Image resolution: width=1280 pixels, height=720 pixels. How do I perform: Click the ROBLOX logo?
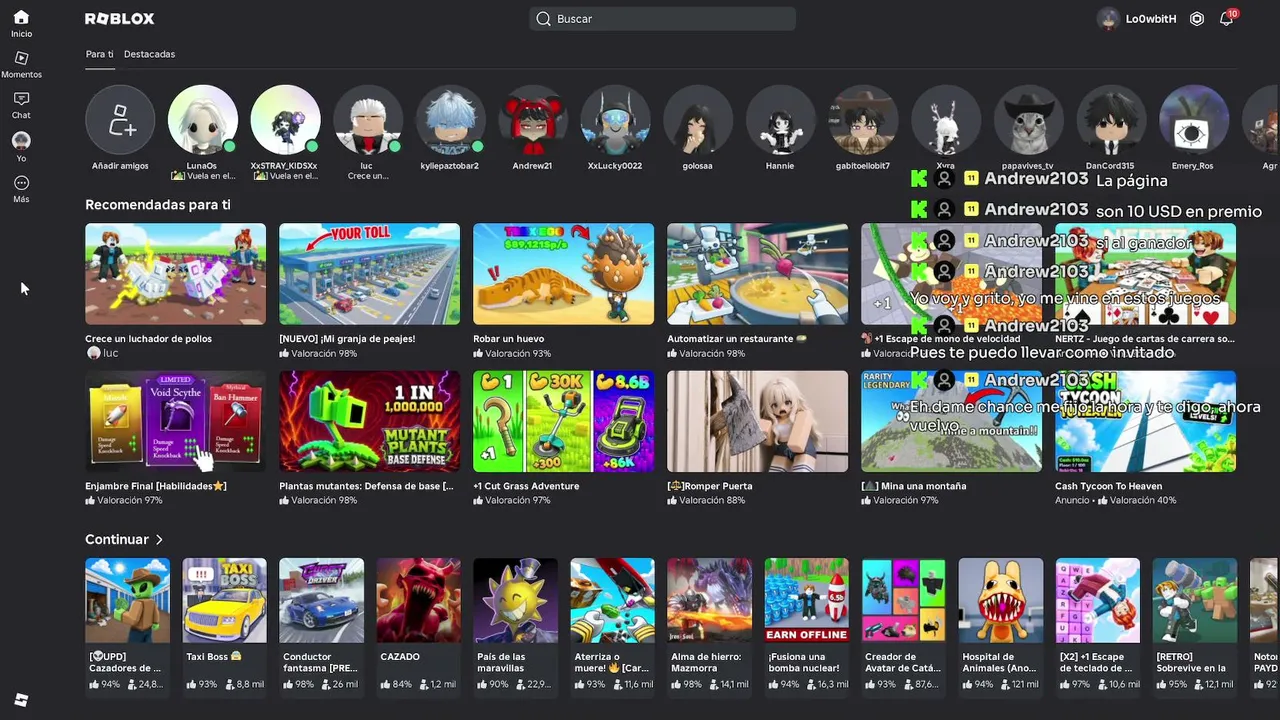click(x=119, y=19)
